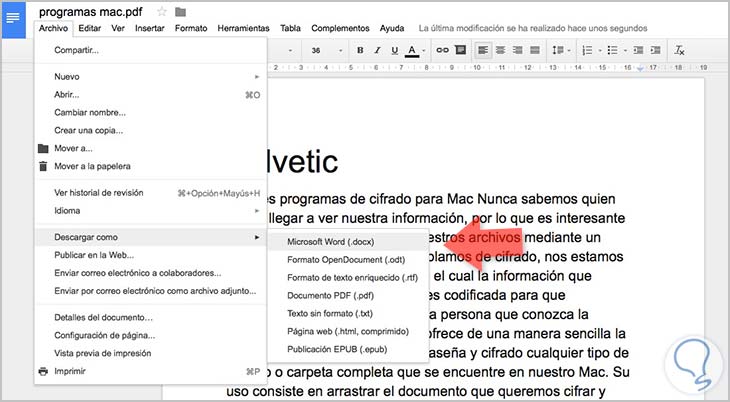Apply numbered list formatting
The width and height of the screenshot is (730, 402).
[x=588, y=50]
